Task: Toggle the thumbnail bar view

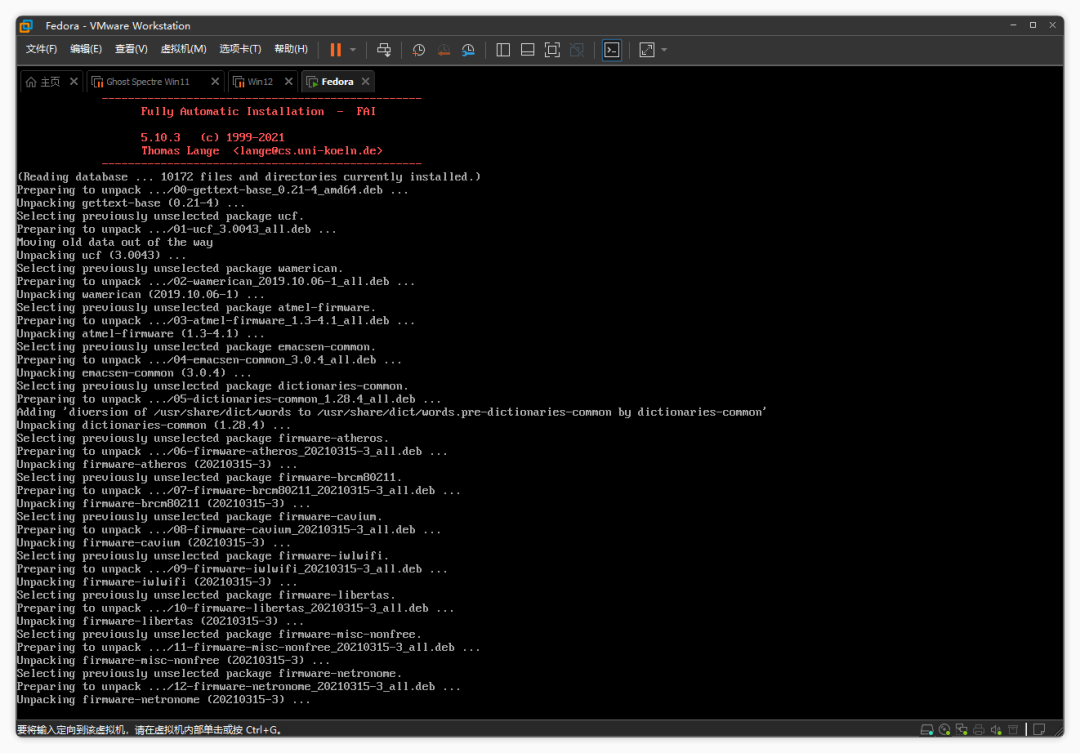Action: click(x=527, y=49)
